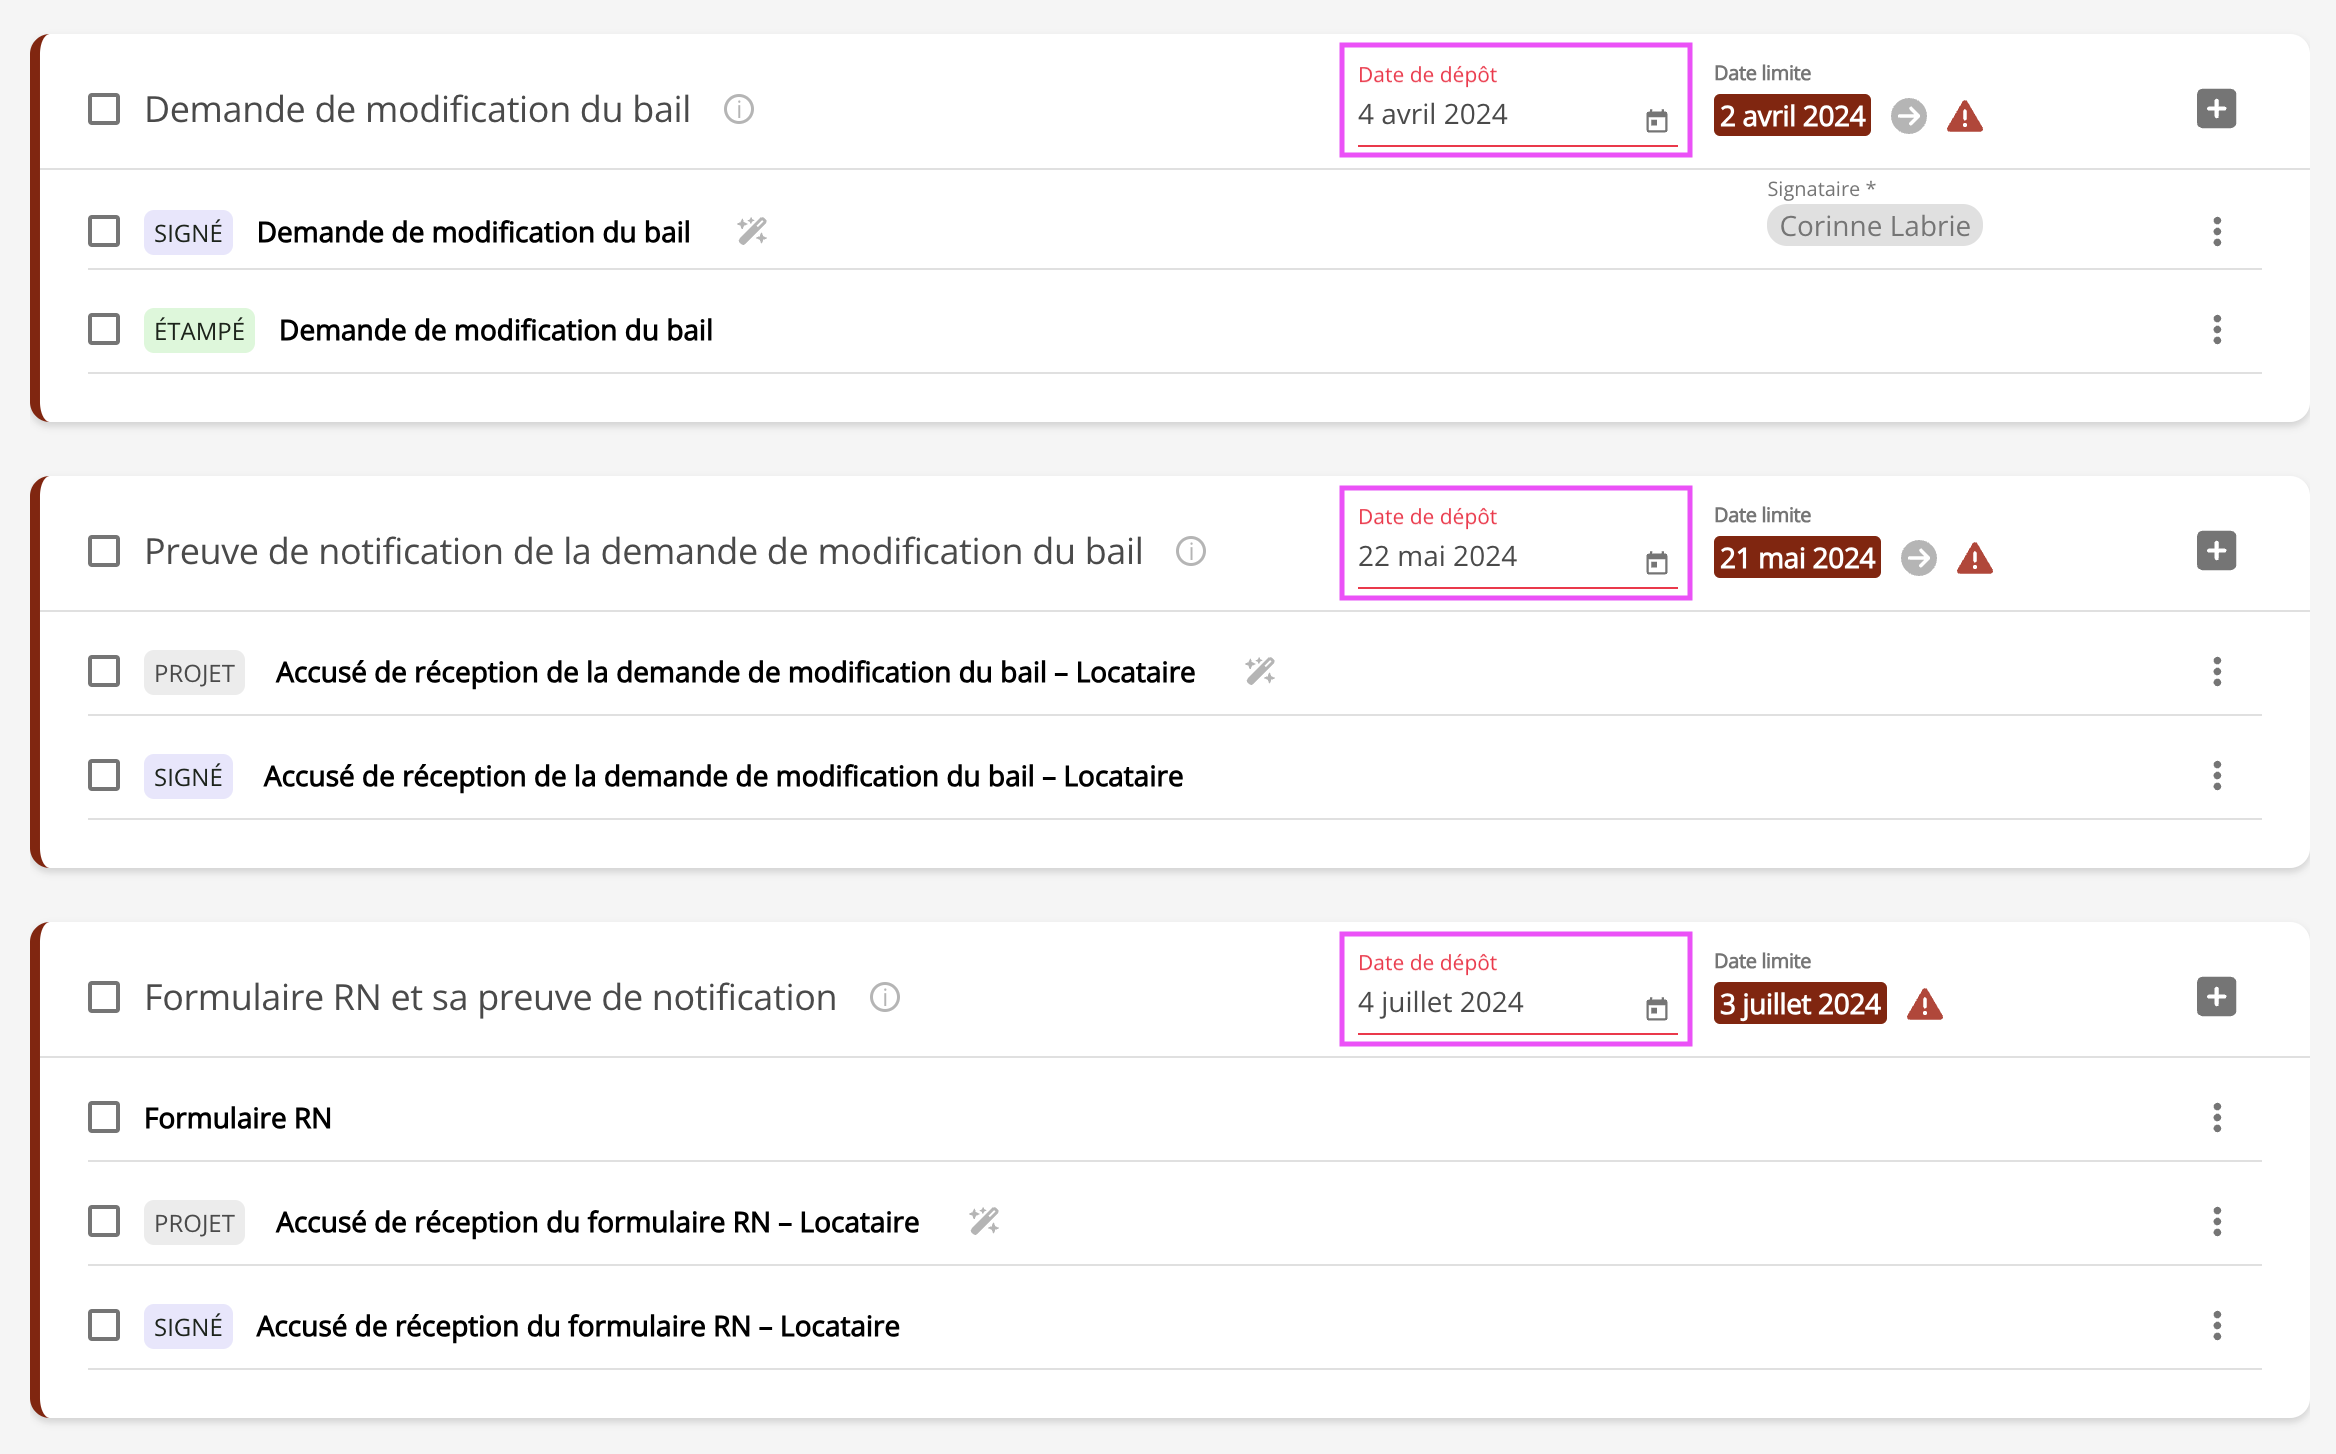
Task: Click plus button in Demande de modification section
Action: [x=2216, y=109]
